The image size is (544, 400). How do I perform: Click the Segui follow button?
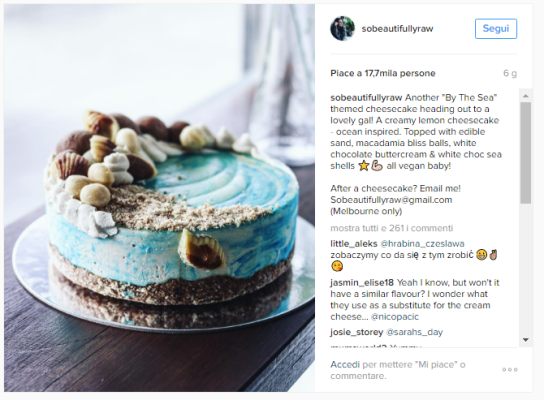pos(496,28)
